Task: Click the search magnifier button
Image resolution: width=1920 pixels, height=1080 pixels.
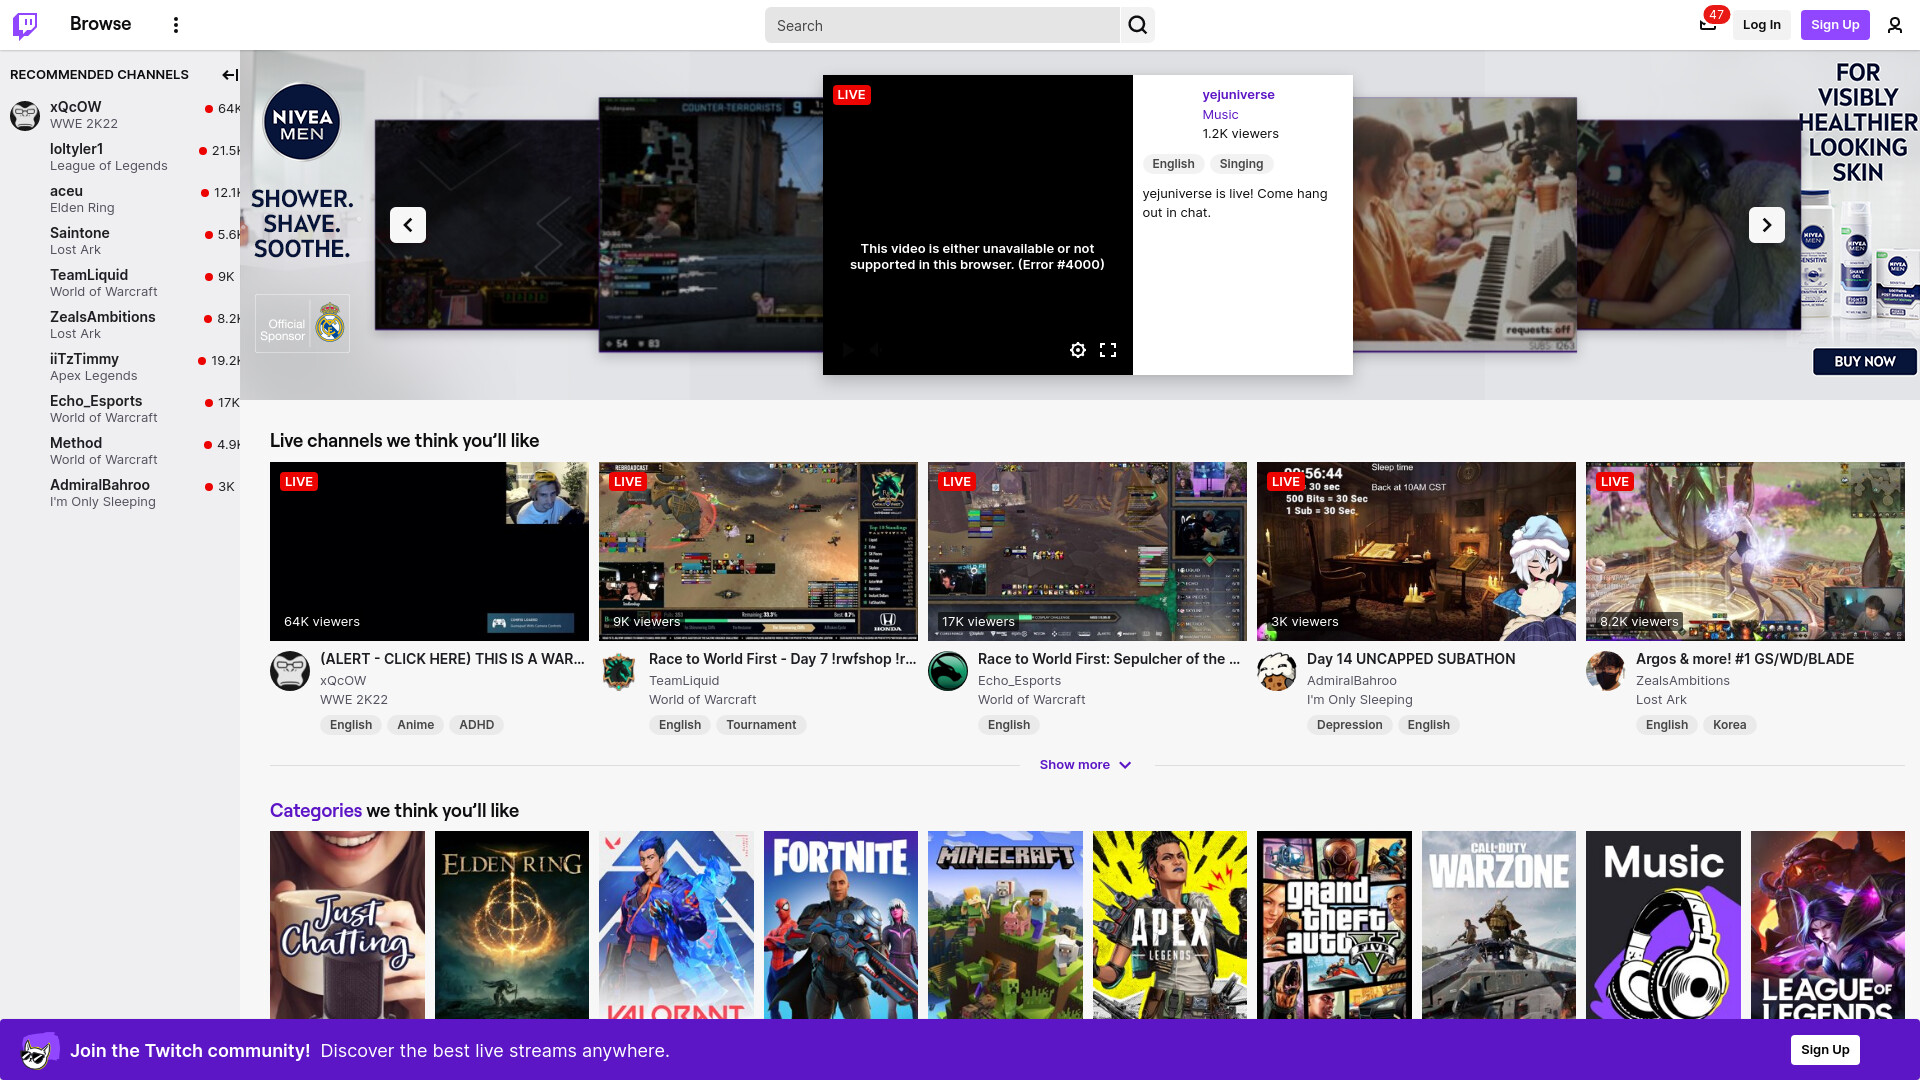Action: [x=1138, y=25]
